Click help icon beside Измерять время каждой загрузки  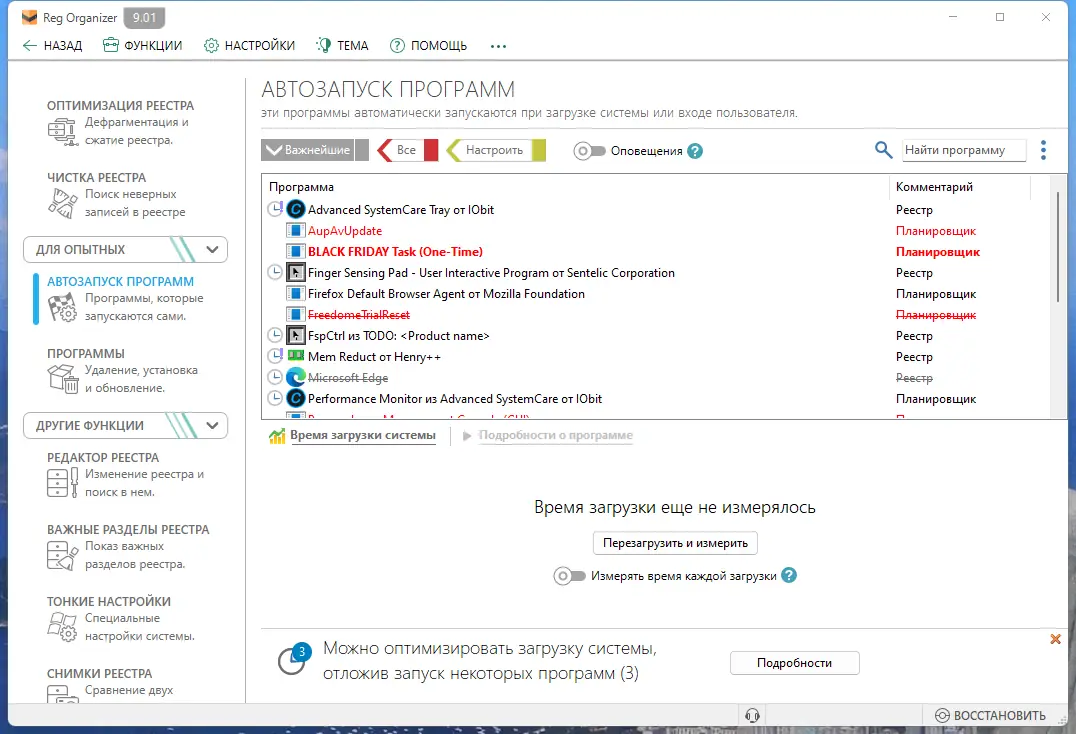789,576
